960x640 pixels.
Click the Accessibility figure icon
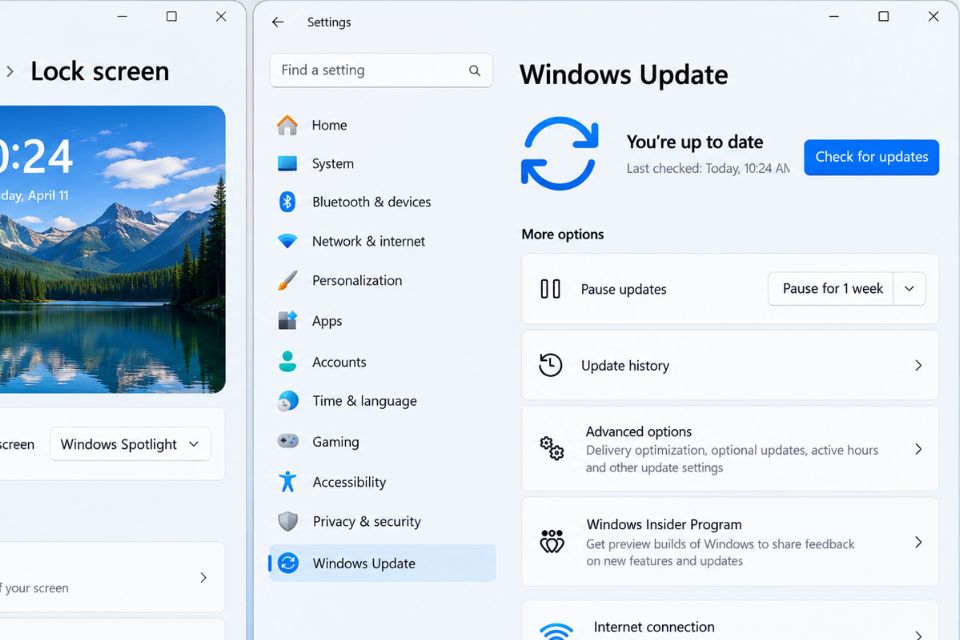point(287,481)
